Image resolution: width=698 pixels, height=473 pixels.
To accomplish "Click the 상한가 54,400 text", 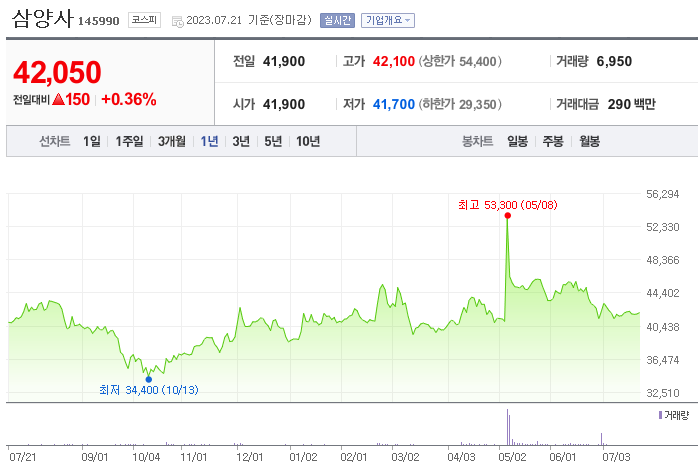I will (460, 61).
